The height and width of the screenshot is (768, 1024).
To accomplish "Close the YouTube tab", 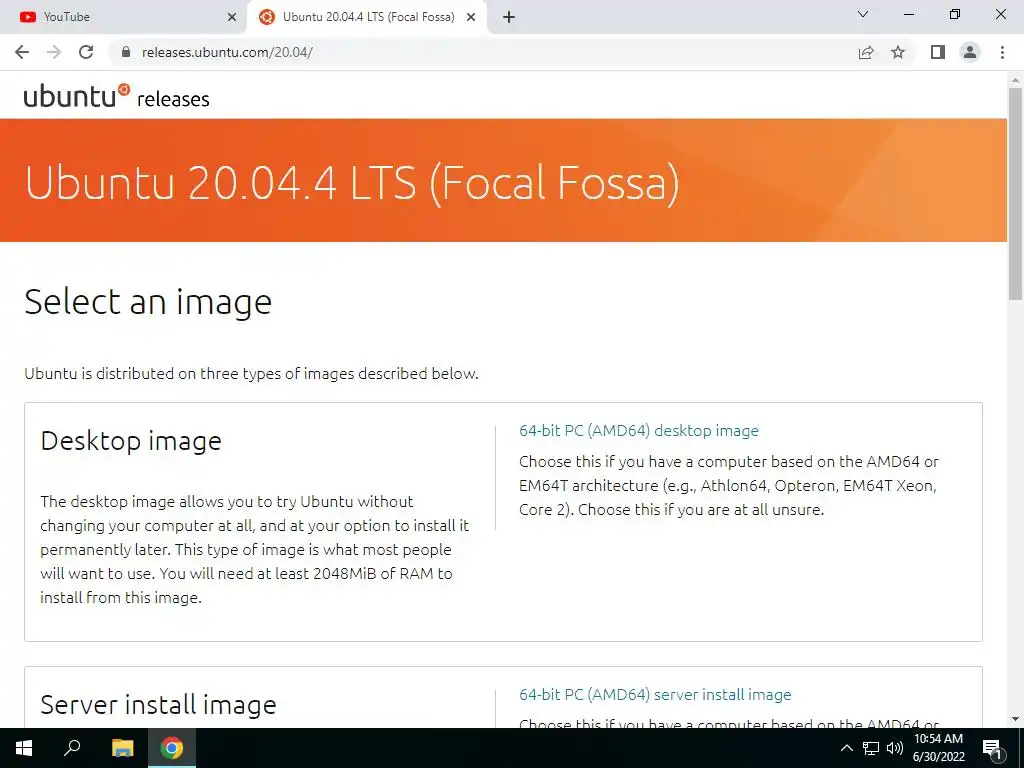I will [232, 17].
